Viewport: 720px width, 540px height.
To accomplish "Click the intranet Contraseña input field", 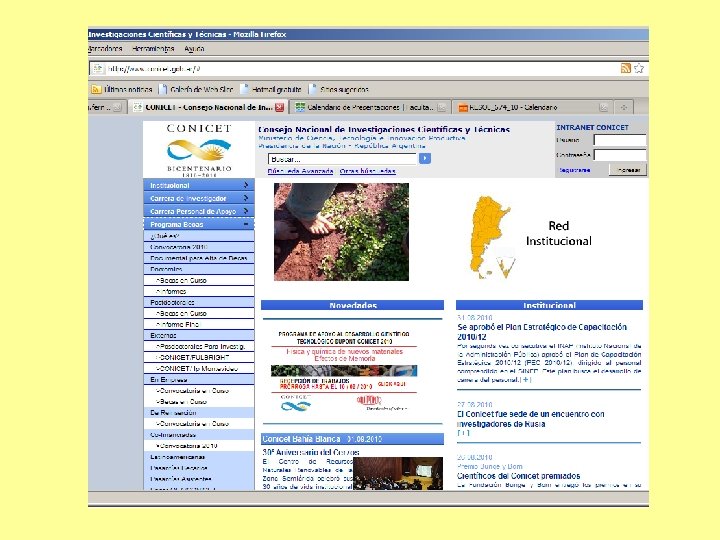I will 619,155.
